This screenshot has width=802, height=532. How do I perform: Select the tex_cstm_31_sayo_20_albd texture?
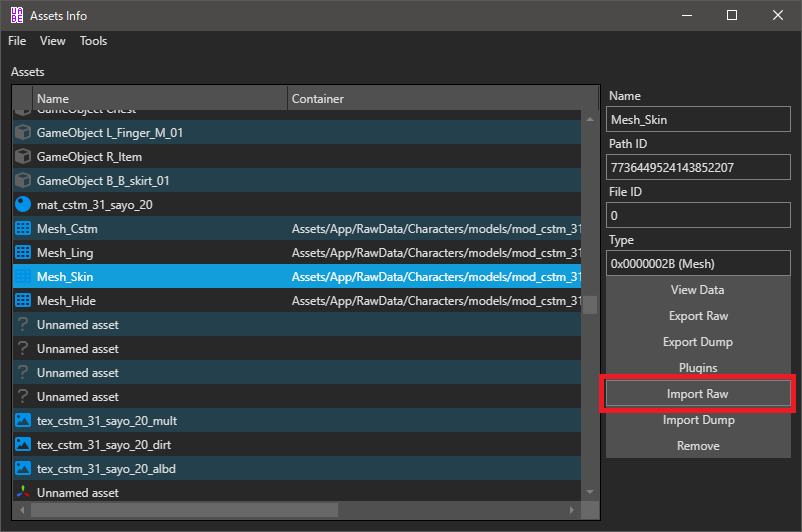(x=297, y=469)
